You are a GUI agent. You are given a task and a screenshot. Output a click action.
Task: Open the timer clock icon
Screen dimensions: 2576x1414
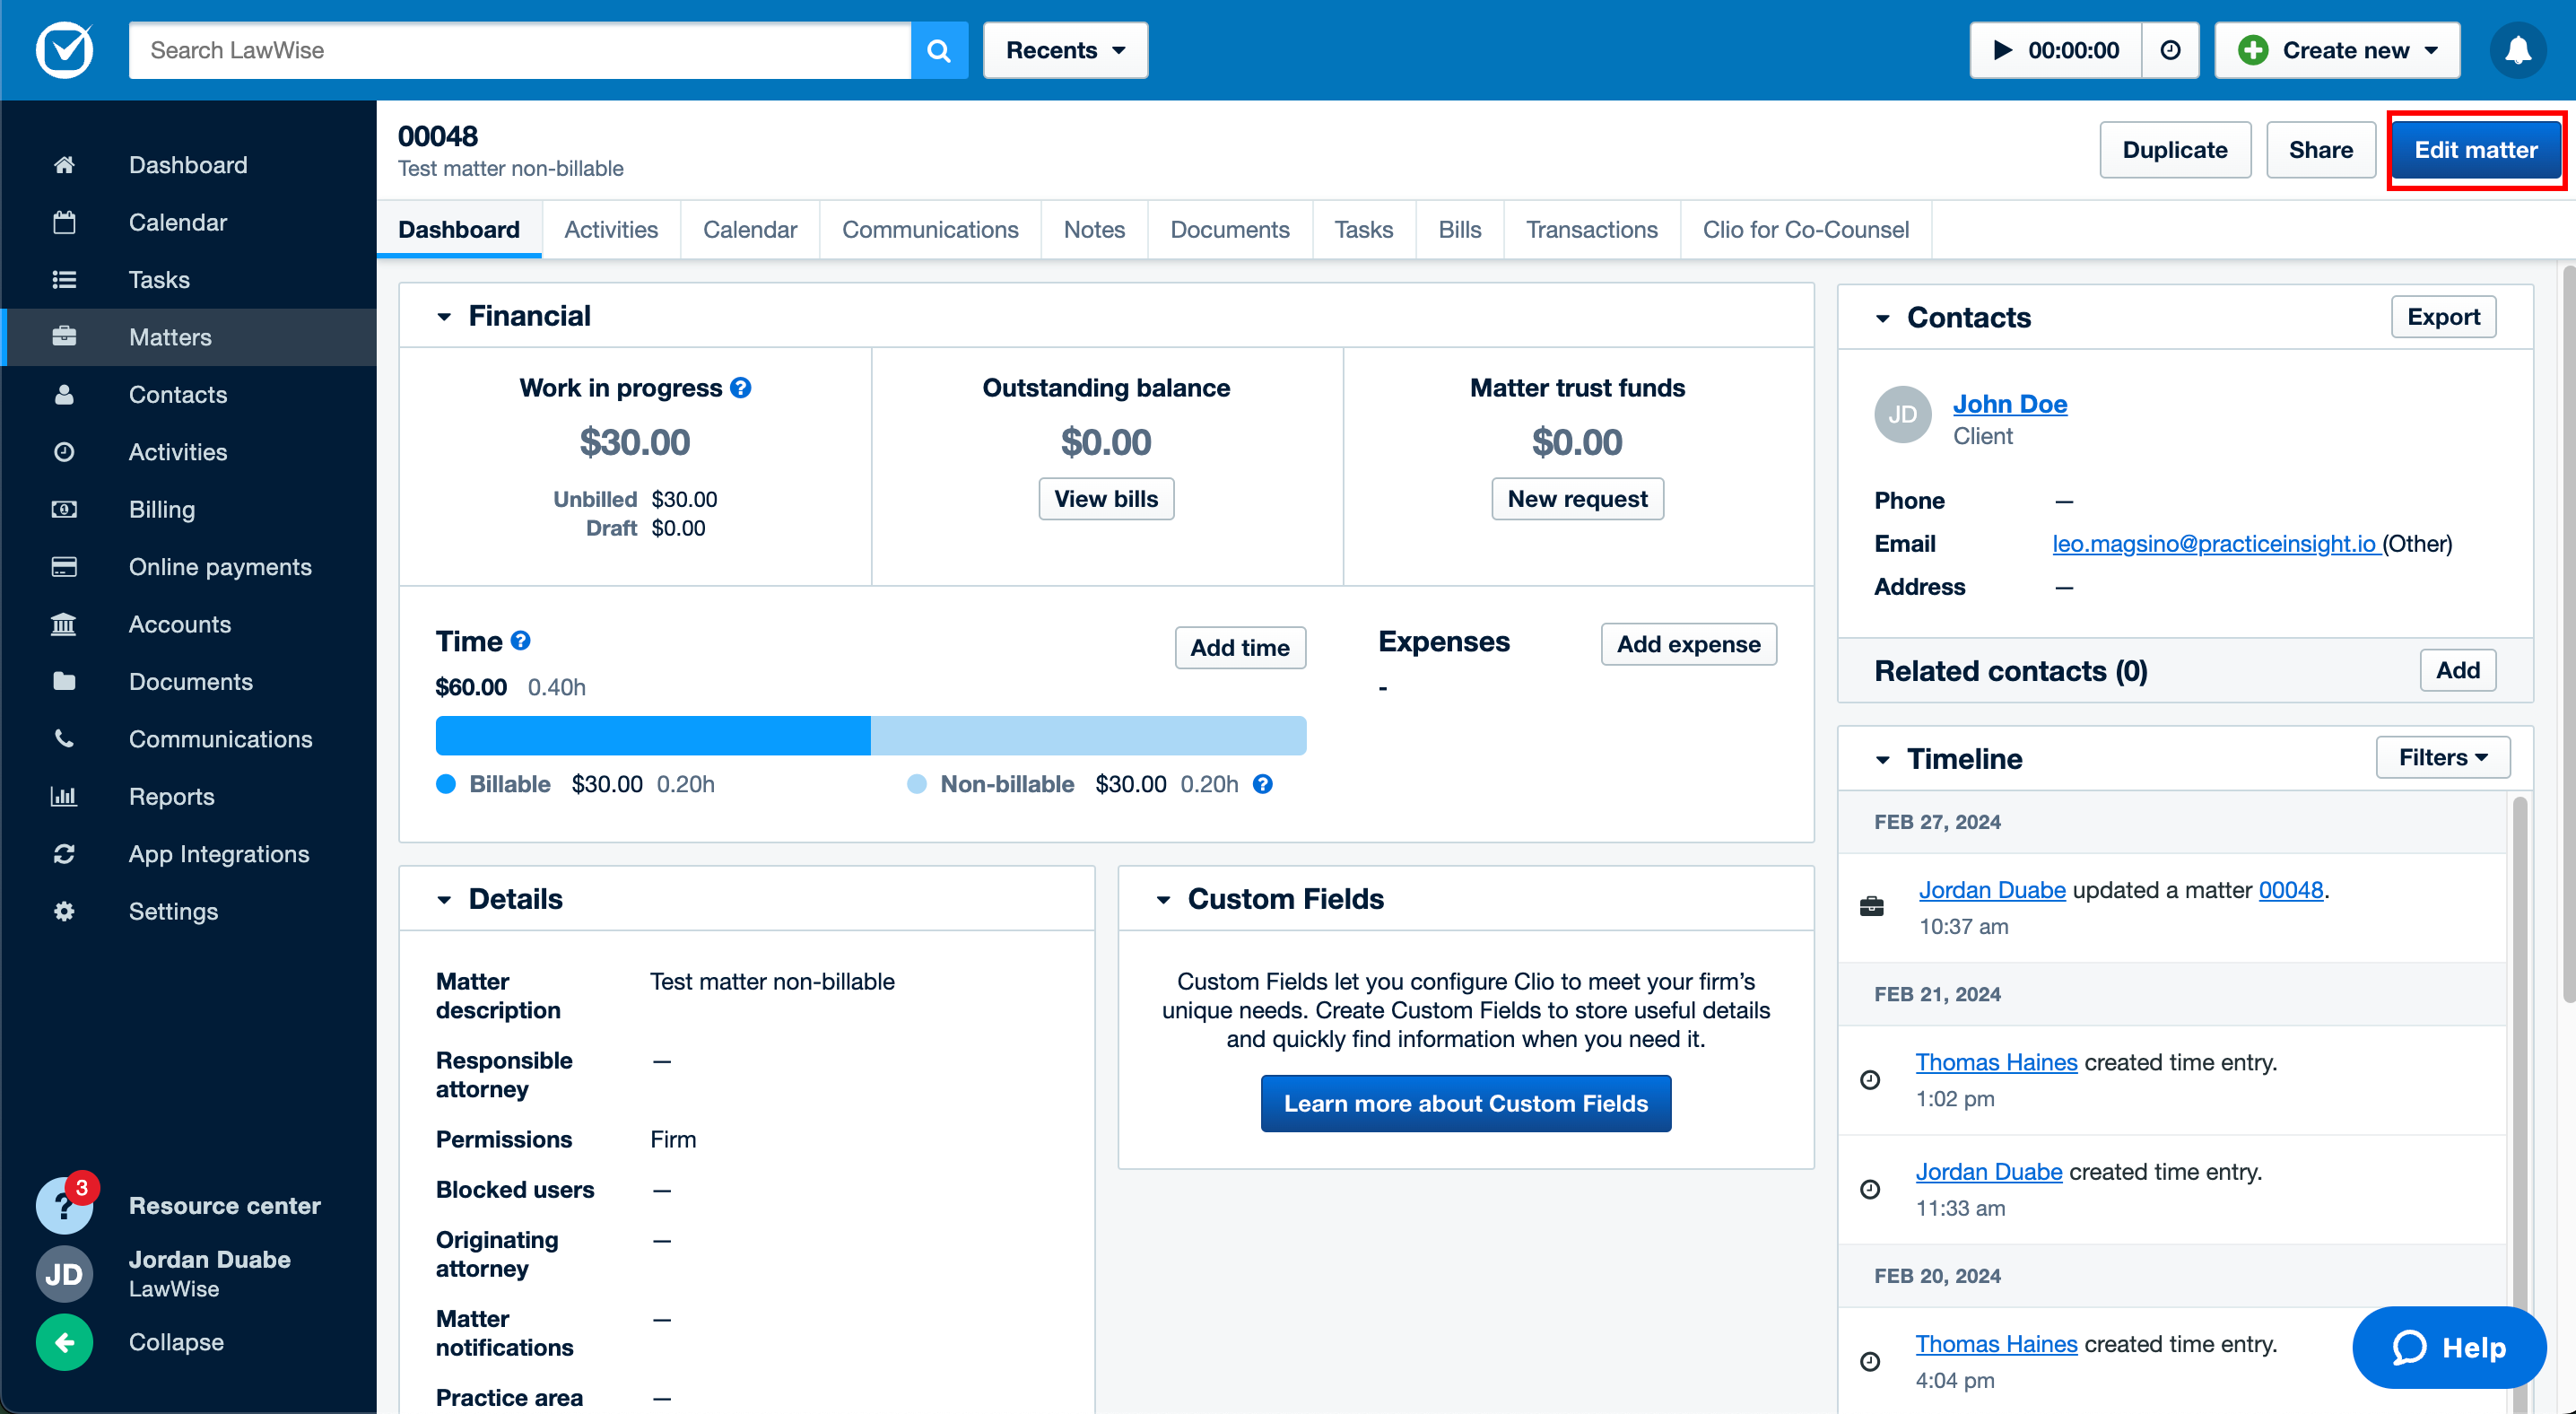click(x=2170, y=50)
